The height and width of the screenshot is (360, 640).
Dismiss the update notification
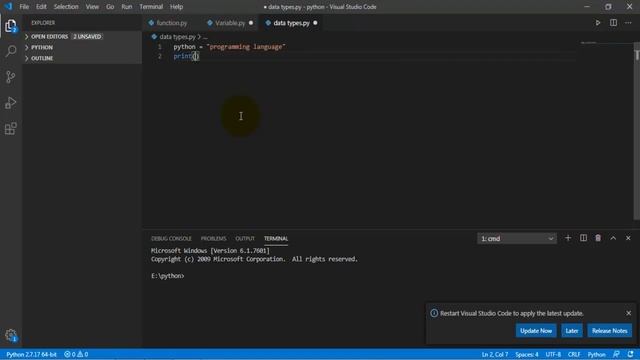pyautogui.click(x=629, y=313)
